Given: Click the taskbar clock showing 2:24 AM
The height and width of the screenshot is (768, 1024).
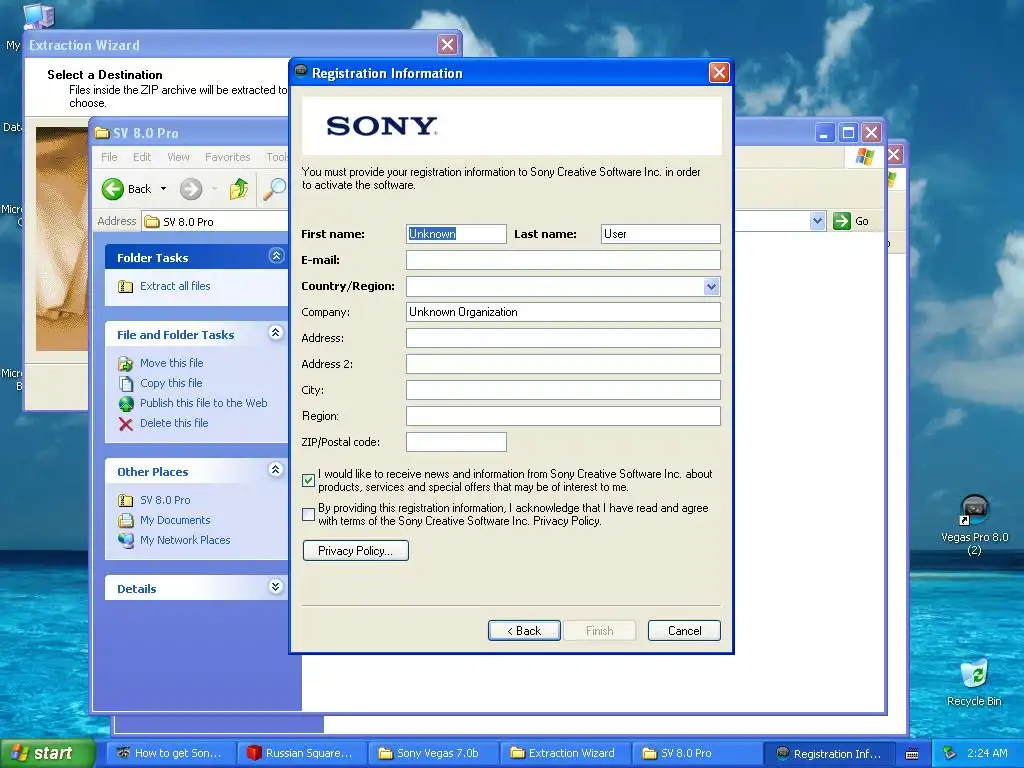Looking at the screenshot, I should tap(987, 753).
